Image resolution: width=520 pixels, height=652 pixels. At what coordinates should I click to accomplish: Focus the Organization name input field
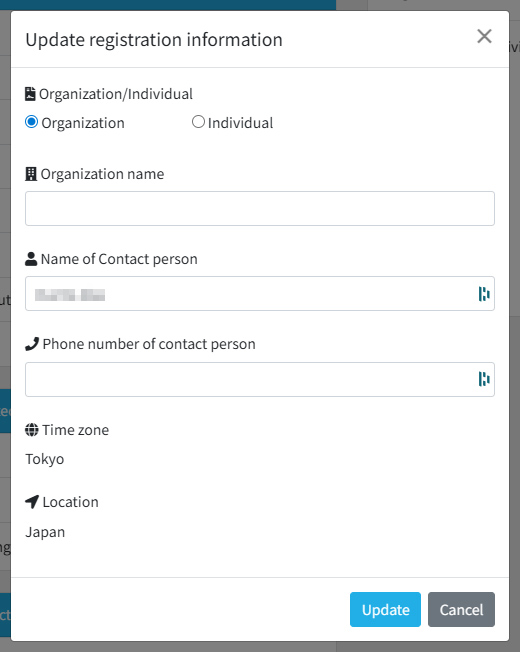click(x=260, y=208)
